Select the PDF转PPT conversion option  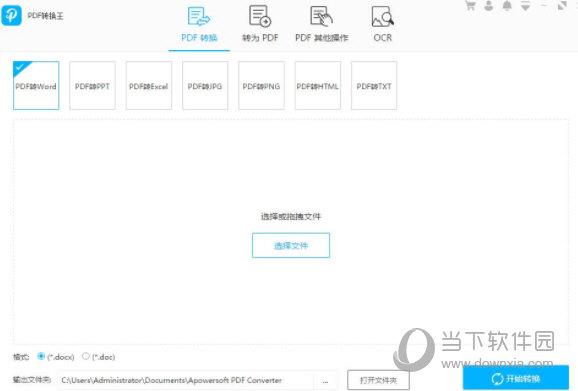(93, 85)
